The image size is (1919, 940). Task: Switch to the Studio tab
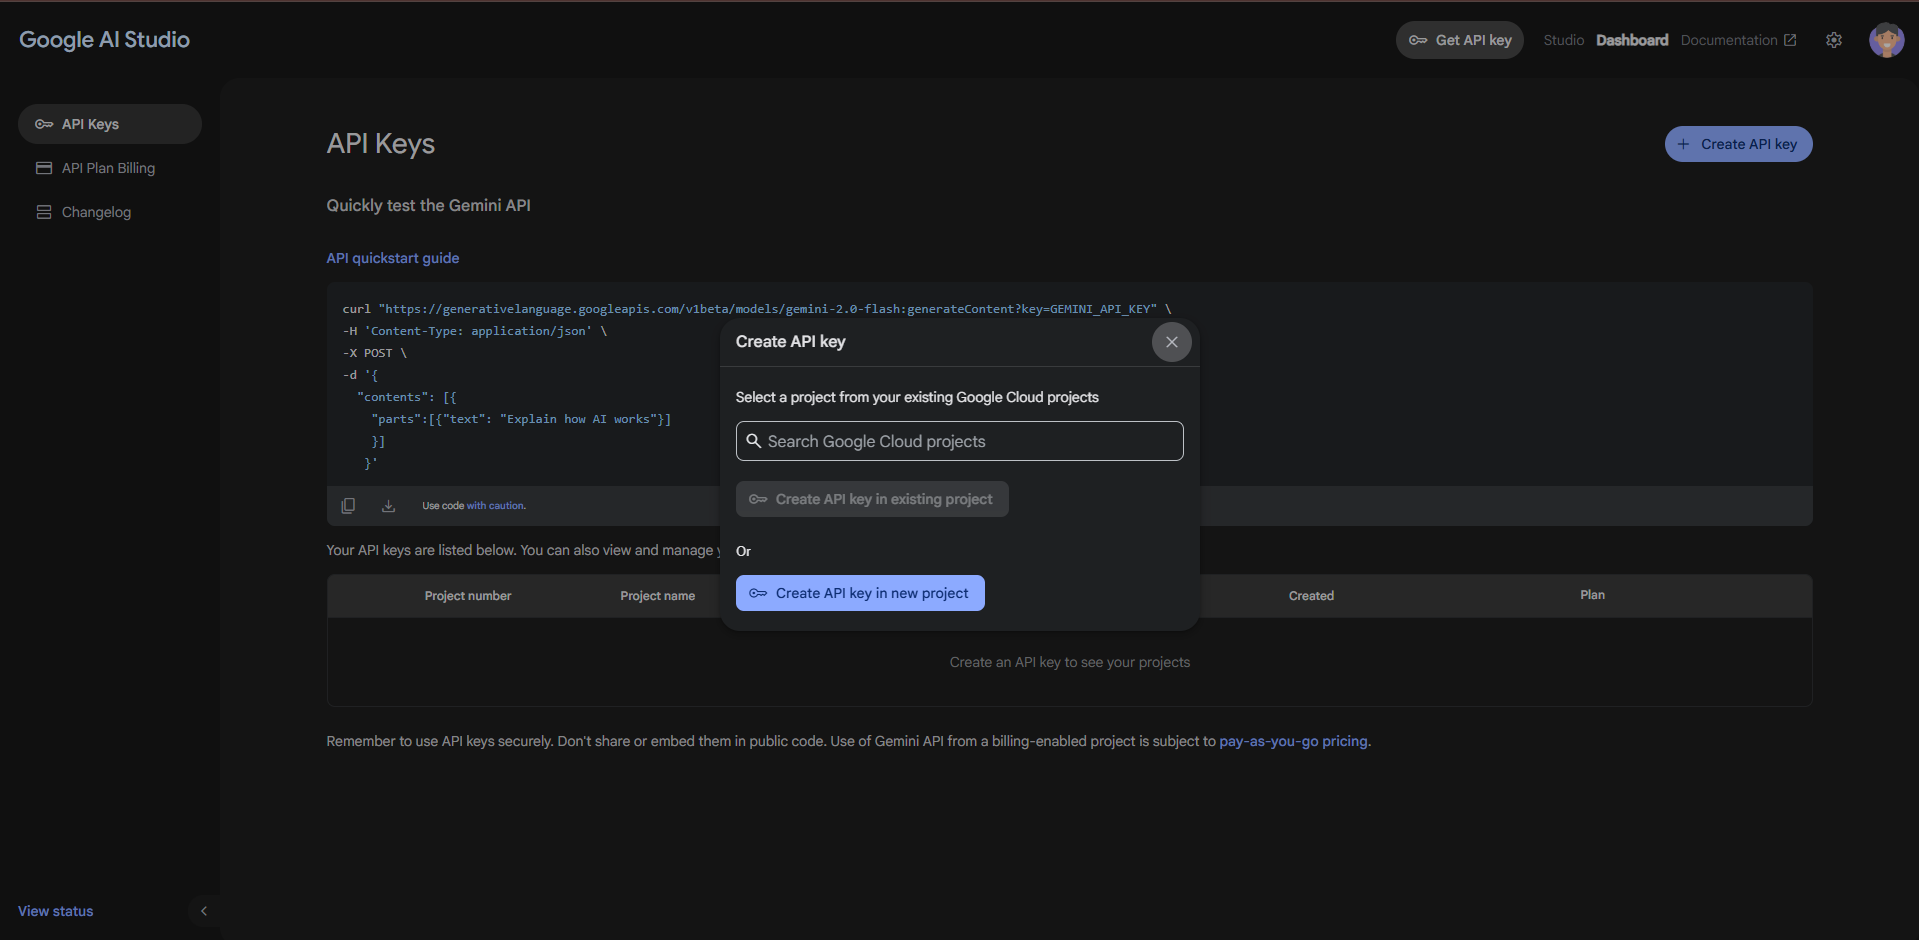1563,40
